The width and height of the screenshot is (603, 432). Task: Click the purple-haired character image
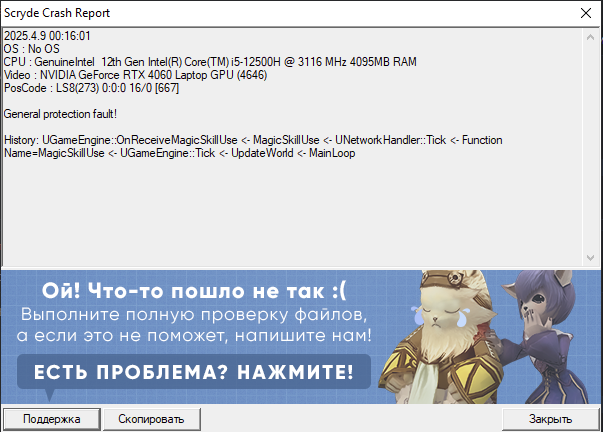(x=548, y=337)
